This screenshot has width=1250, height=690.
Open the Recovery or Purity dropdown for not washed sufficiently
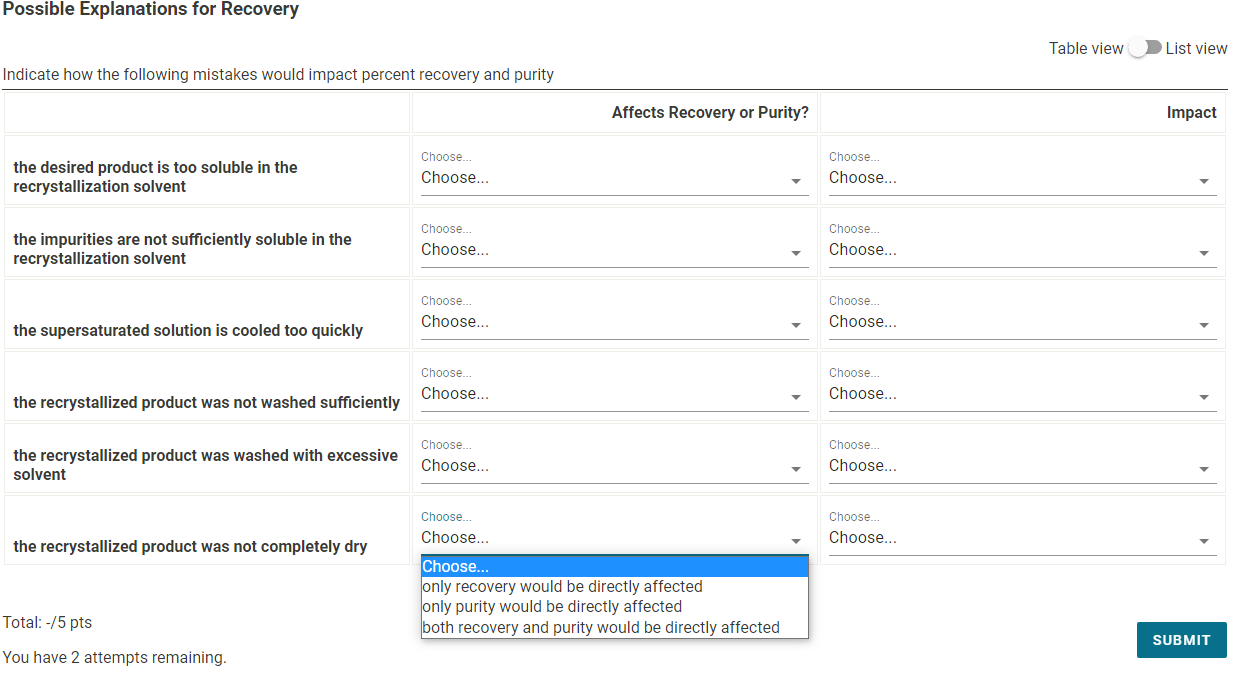[x=614, y=393]
